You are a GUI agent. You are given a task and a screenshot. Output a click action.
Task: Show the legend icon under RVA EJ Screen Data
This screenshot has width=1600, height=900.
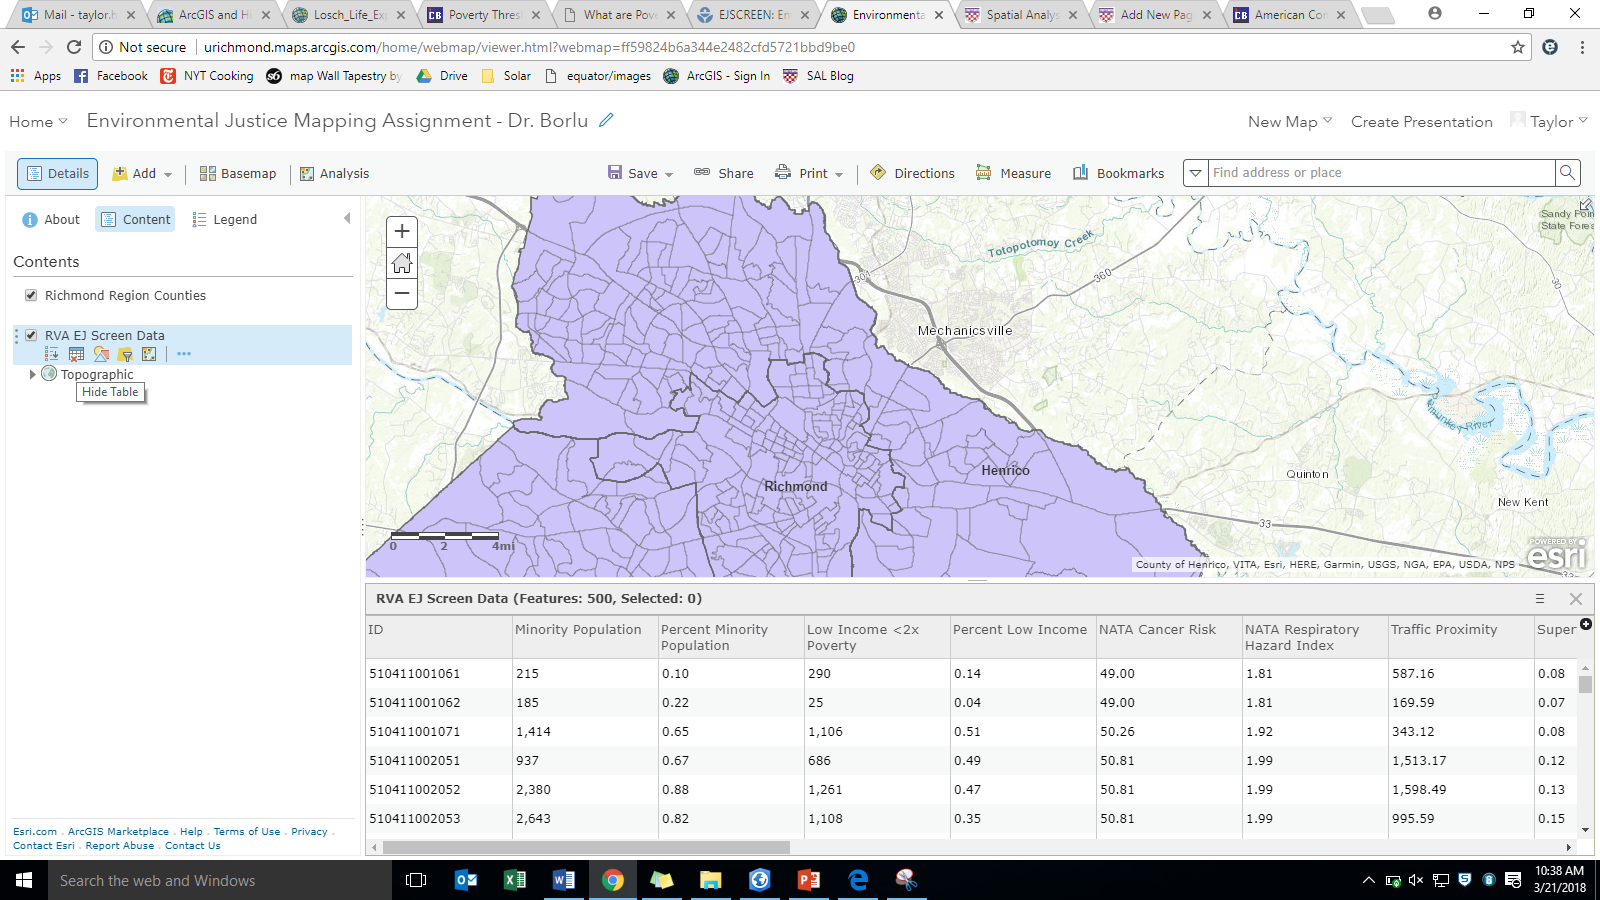pos(52,353)
